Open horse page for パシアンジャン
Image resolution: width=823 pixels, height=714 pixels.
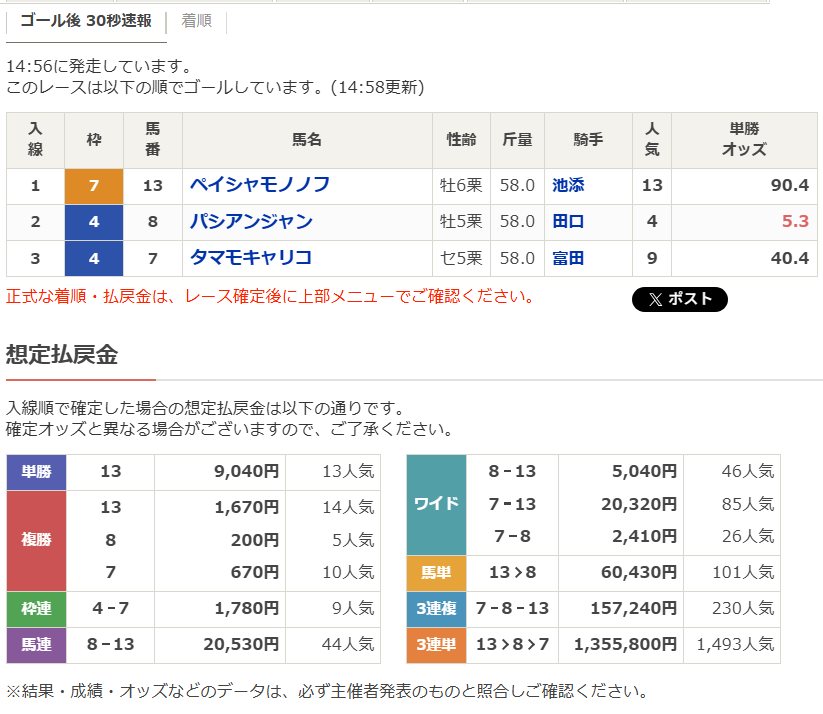click(x=251, y=222)
